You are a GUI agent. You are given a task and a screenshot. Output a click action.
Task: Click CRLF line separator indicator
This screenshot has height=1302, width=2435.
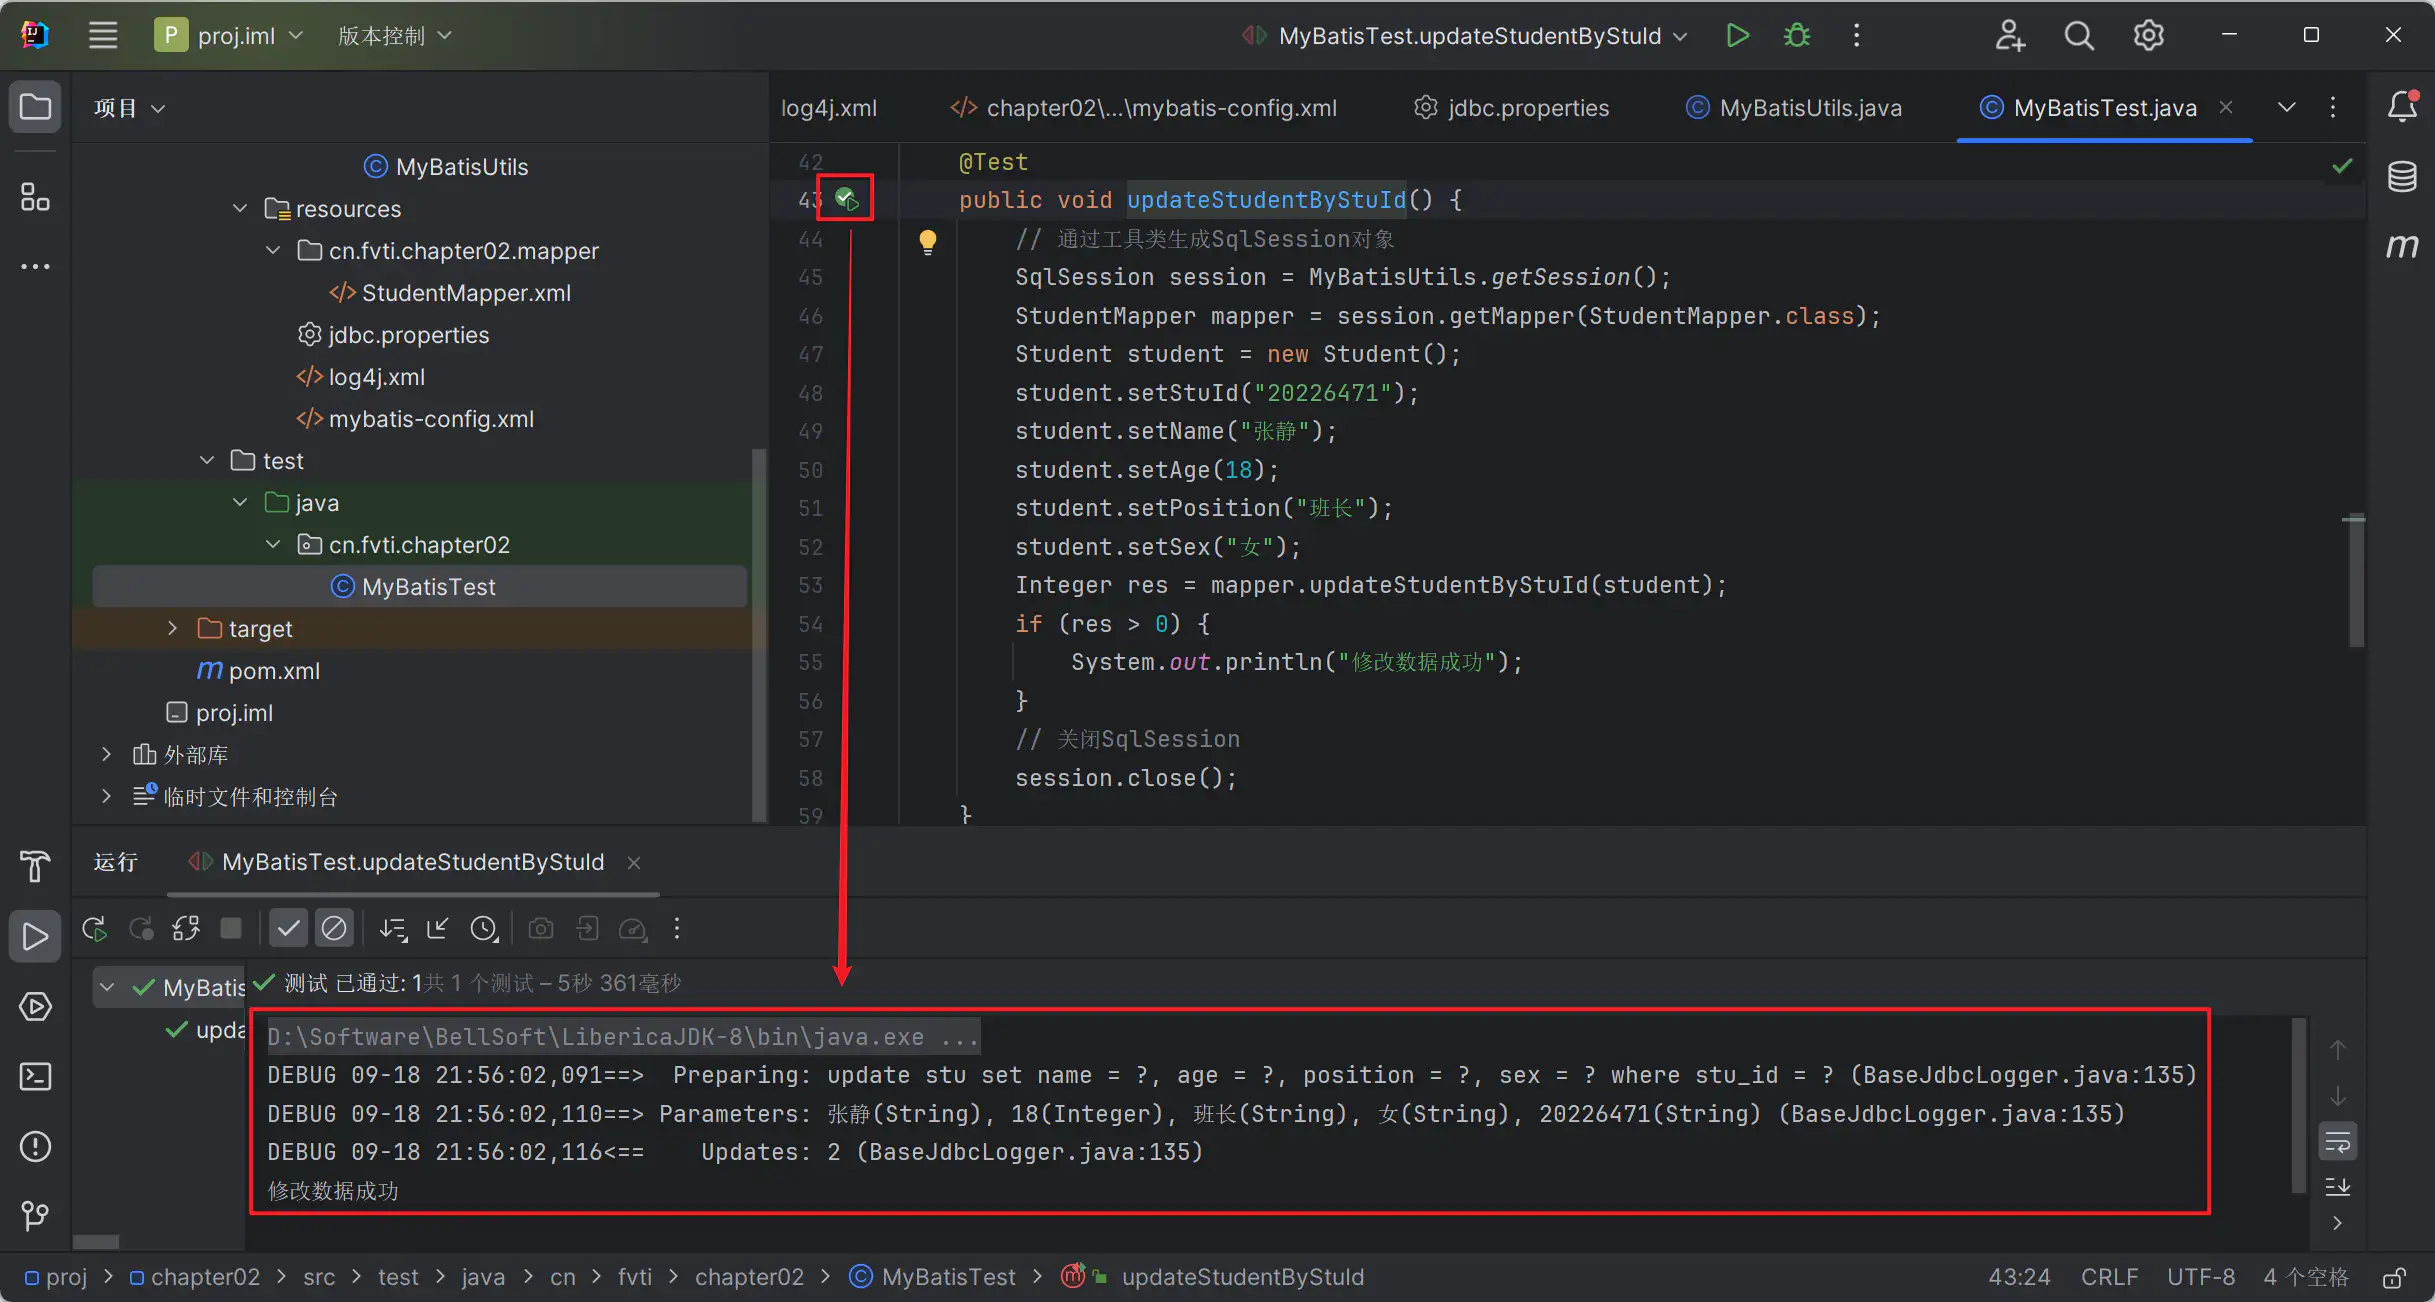pos(2109,1277)
